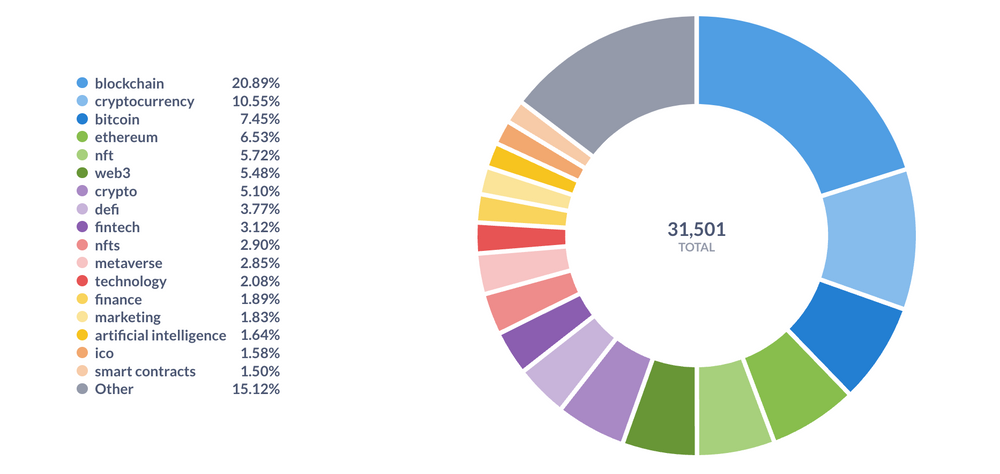Toggle the fintech legend entry
The height and width of the screenshot is (474, 1000).
[117, 227]
